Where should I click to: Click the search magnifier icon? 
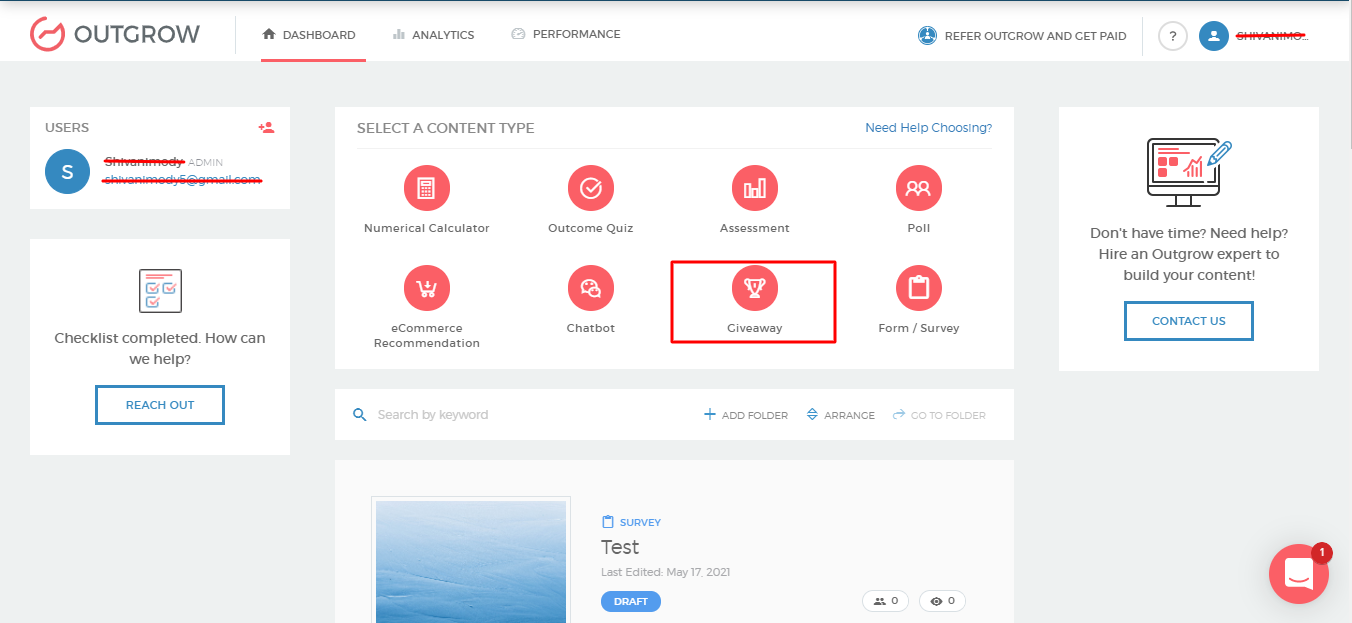[x=360, y=415]
